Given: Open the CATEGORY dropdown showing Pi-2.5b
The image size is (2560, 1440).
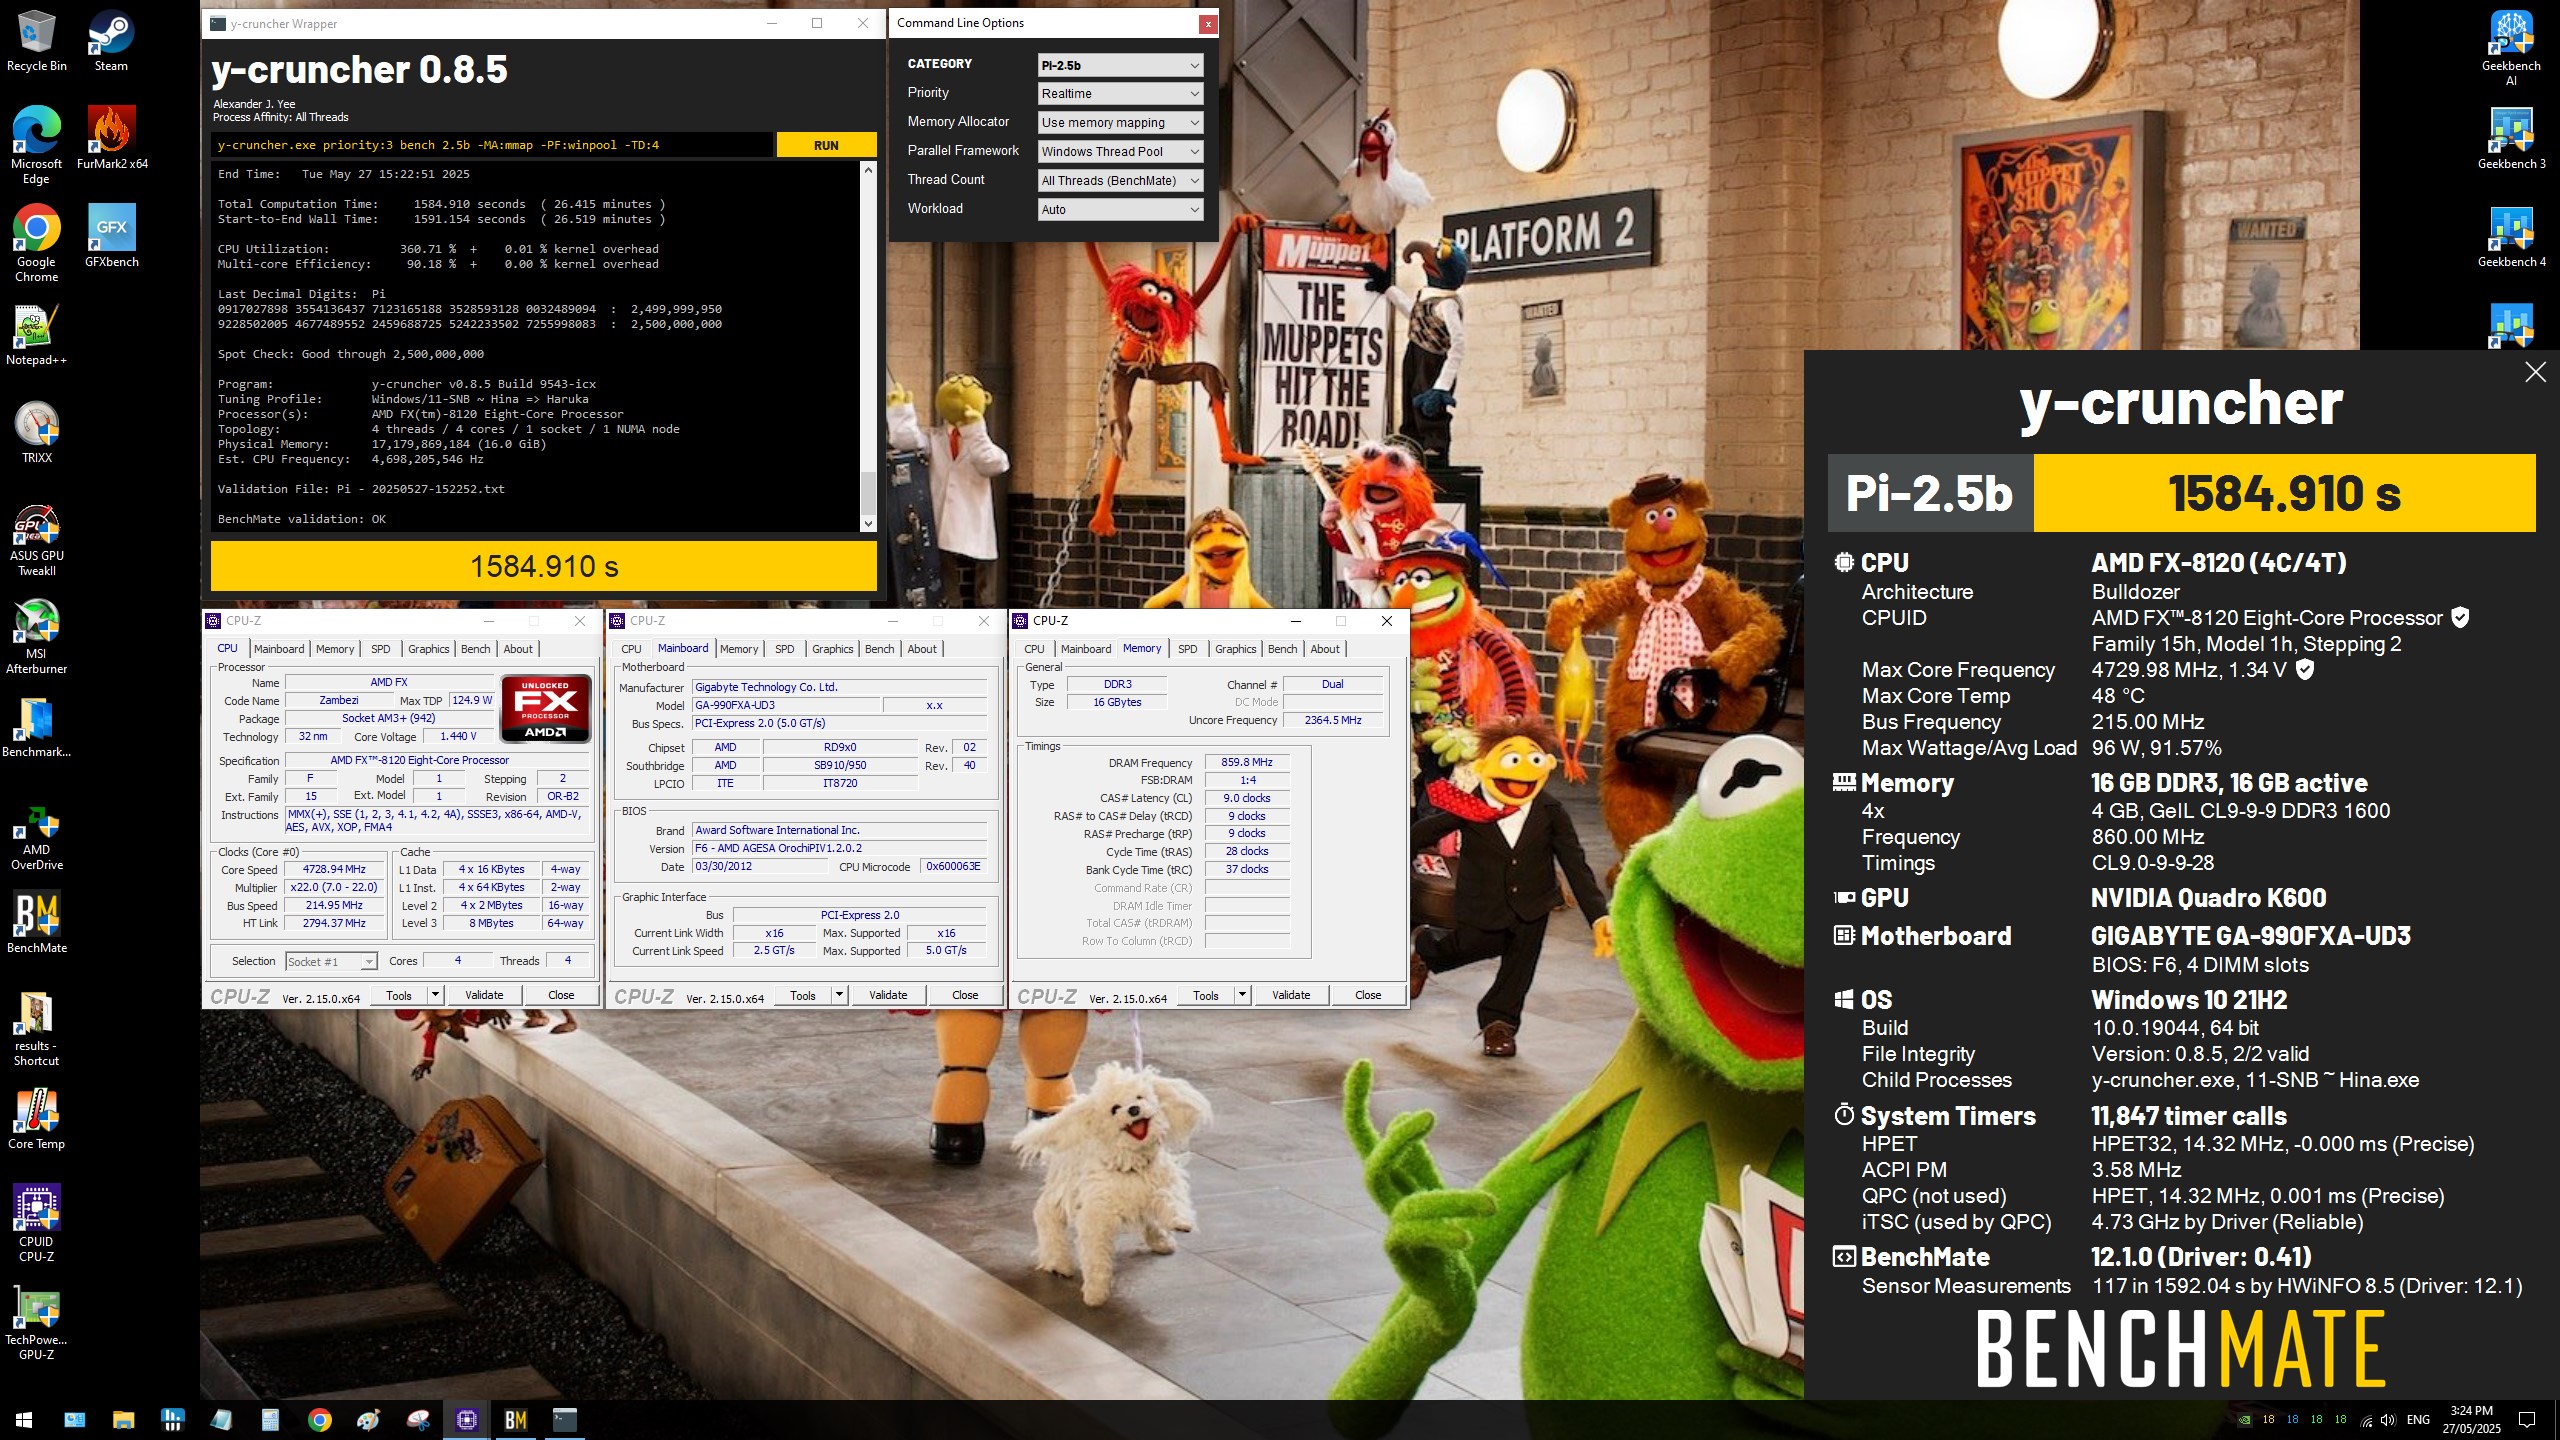Looking at the screenshot, I should [1120, 65].
